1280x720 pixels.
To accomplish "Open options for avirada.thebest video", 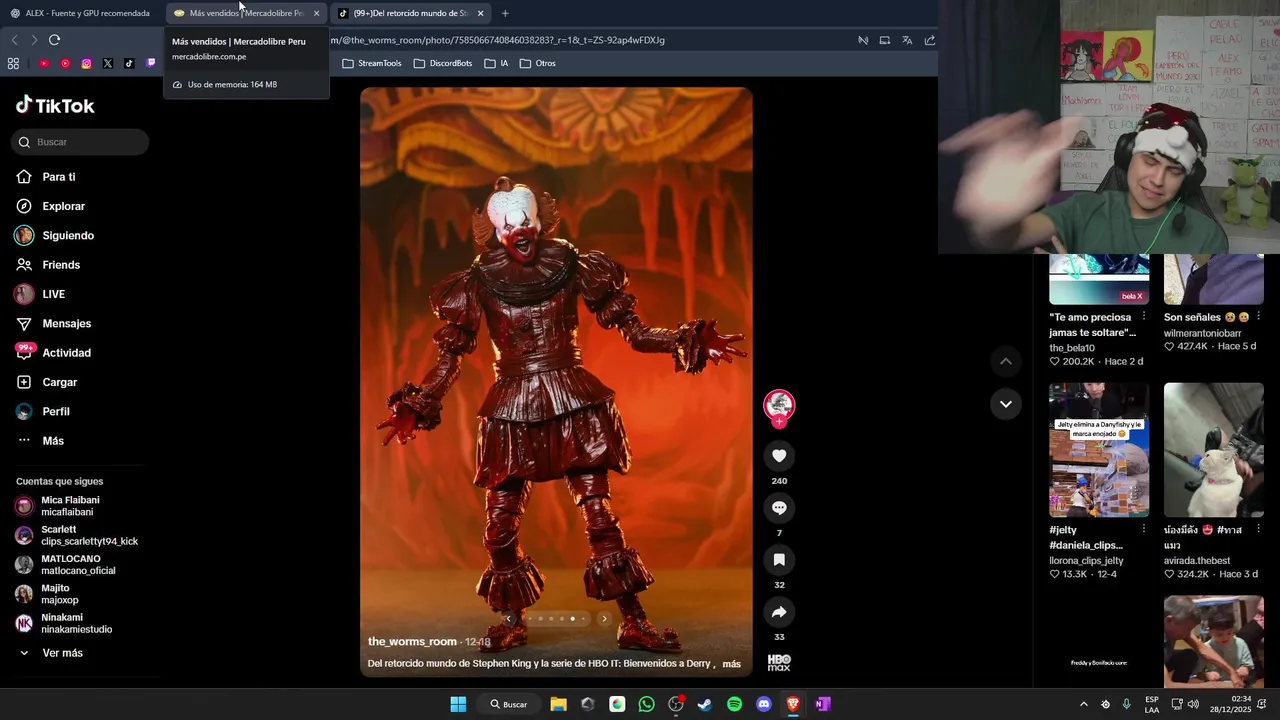I will point(1258,530).
